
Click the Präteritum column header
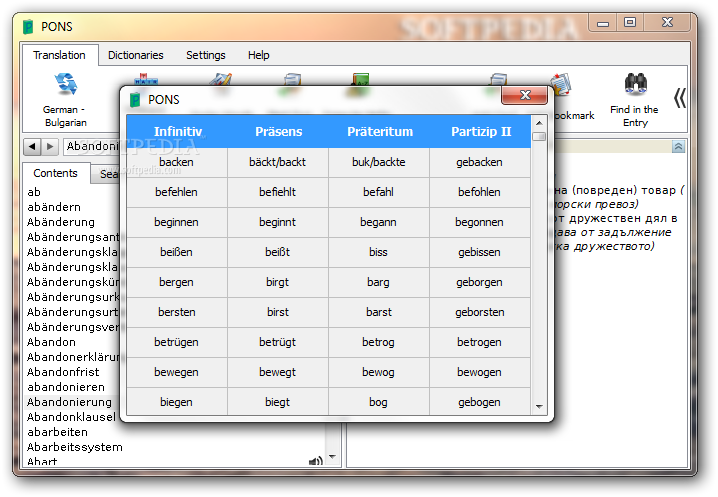(x=380, y=131)
